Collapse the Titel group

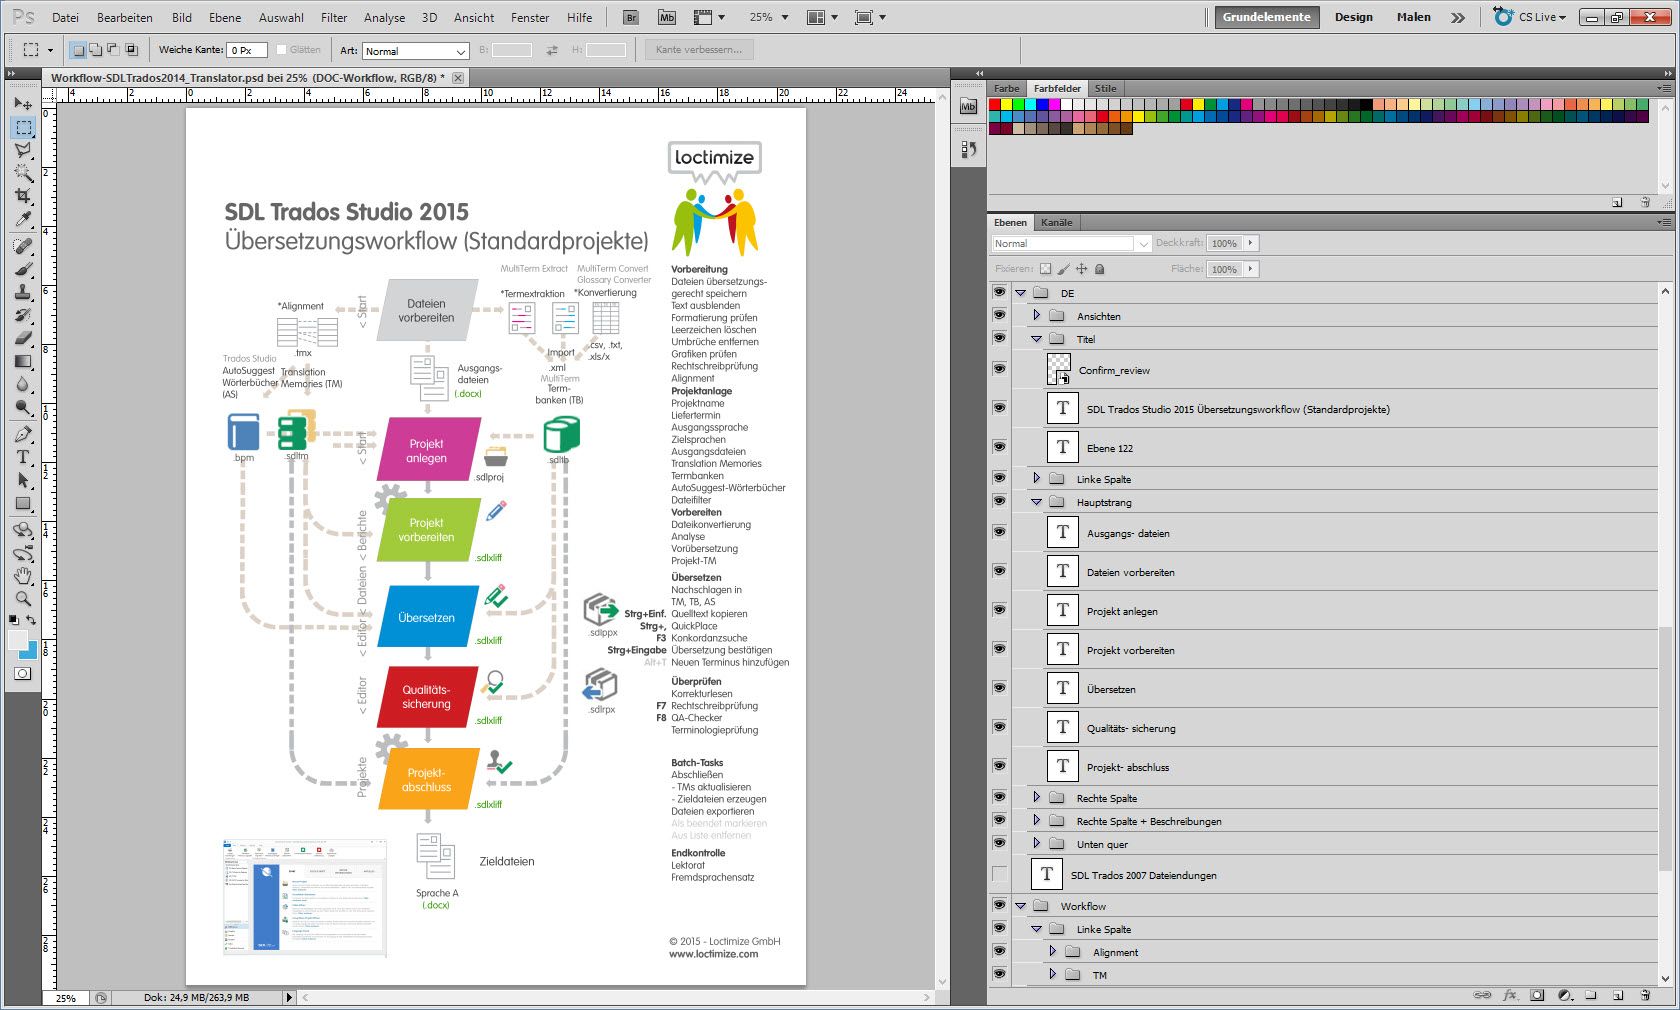(x=1037, y=339)
